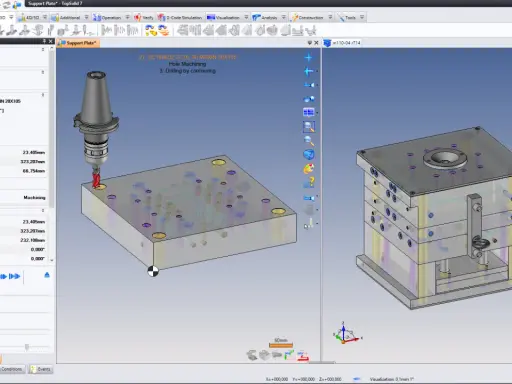Expand the layout grid dropdown arrow
This screenshot has height=384, width=512.
pos(317,113)
